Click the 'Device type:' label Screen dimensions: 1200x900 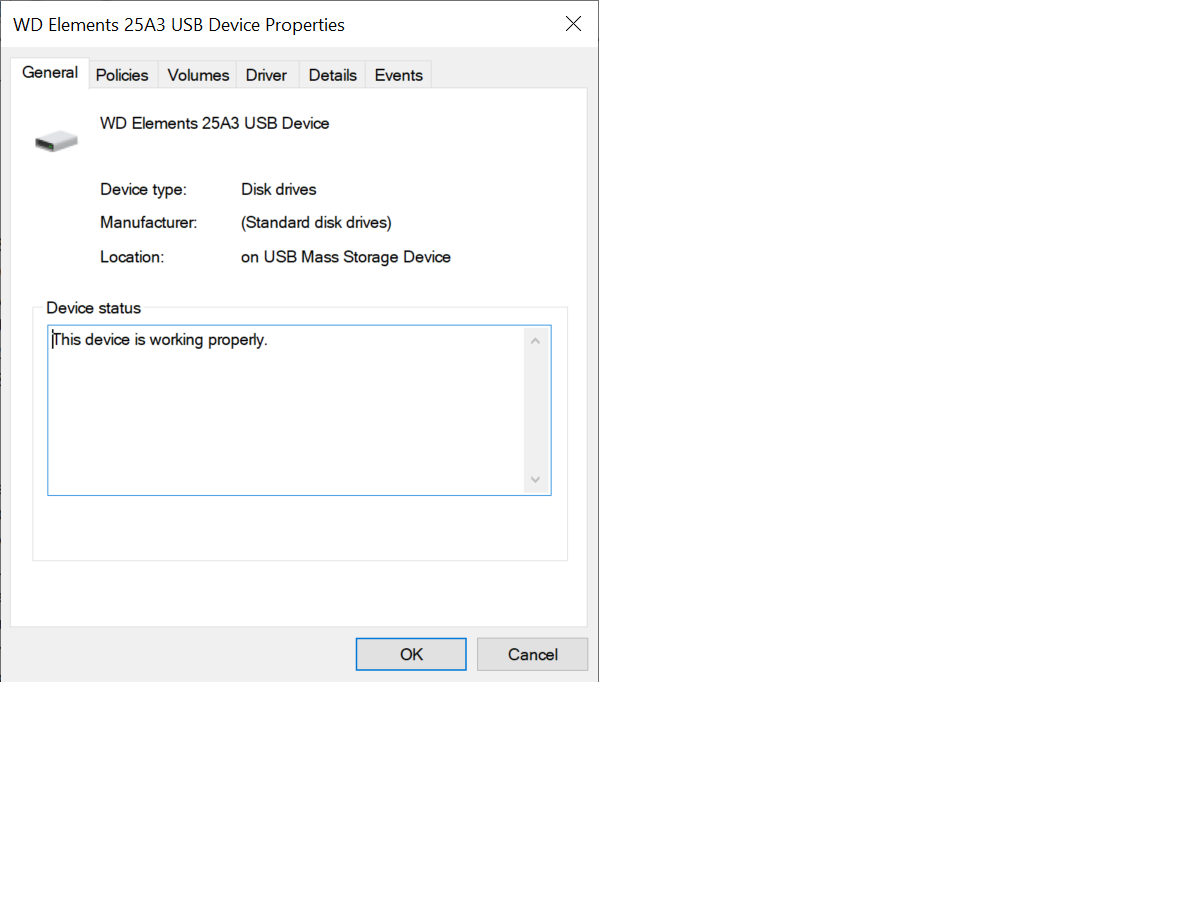click(143, 189)
